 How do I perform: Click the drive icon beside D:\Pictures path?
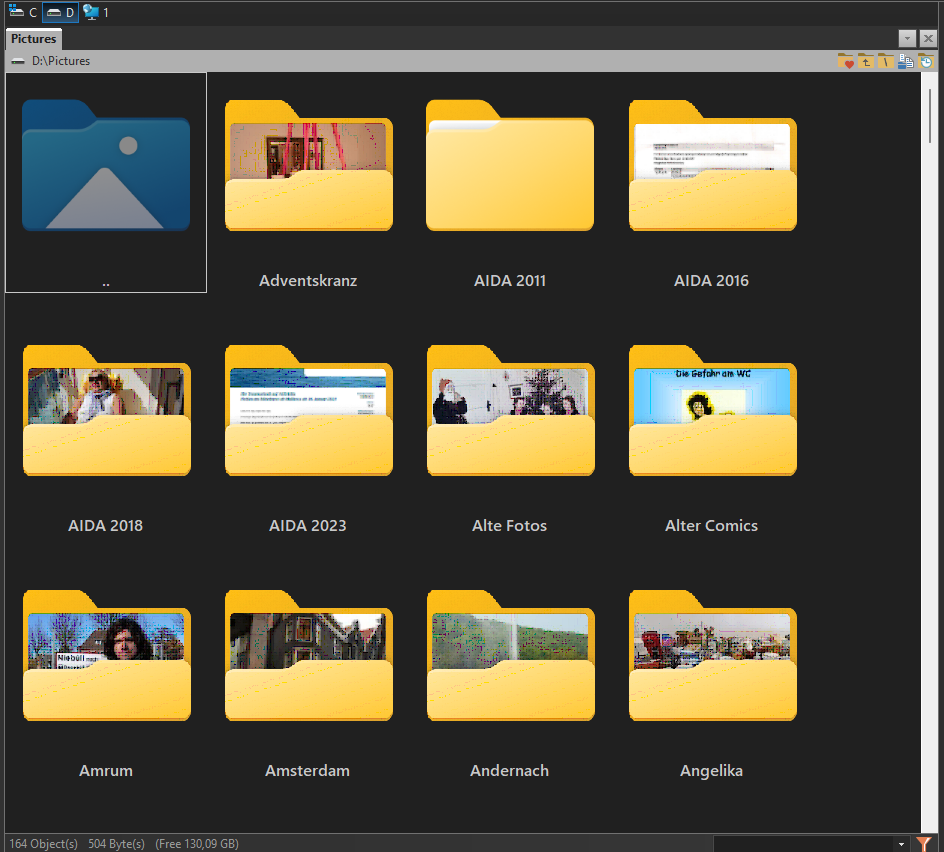pos(18,61)
